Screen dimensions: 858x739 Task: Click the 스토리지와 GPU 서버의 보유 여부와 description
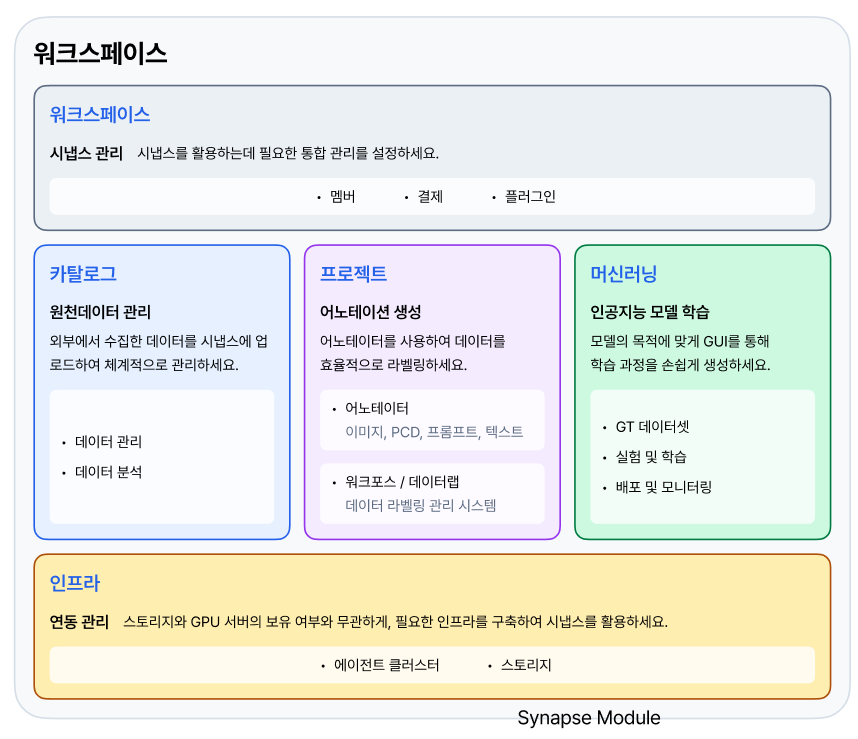[x=396, y=622]
